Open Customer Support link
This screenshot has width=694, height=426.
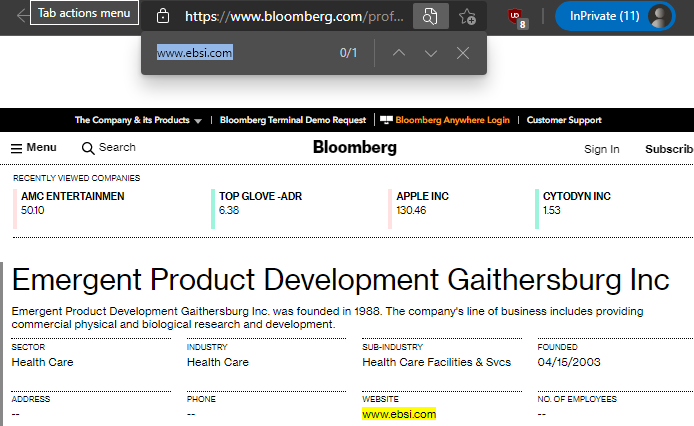click(564, 120)
